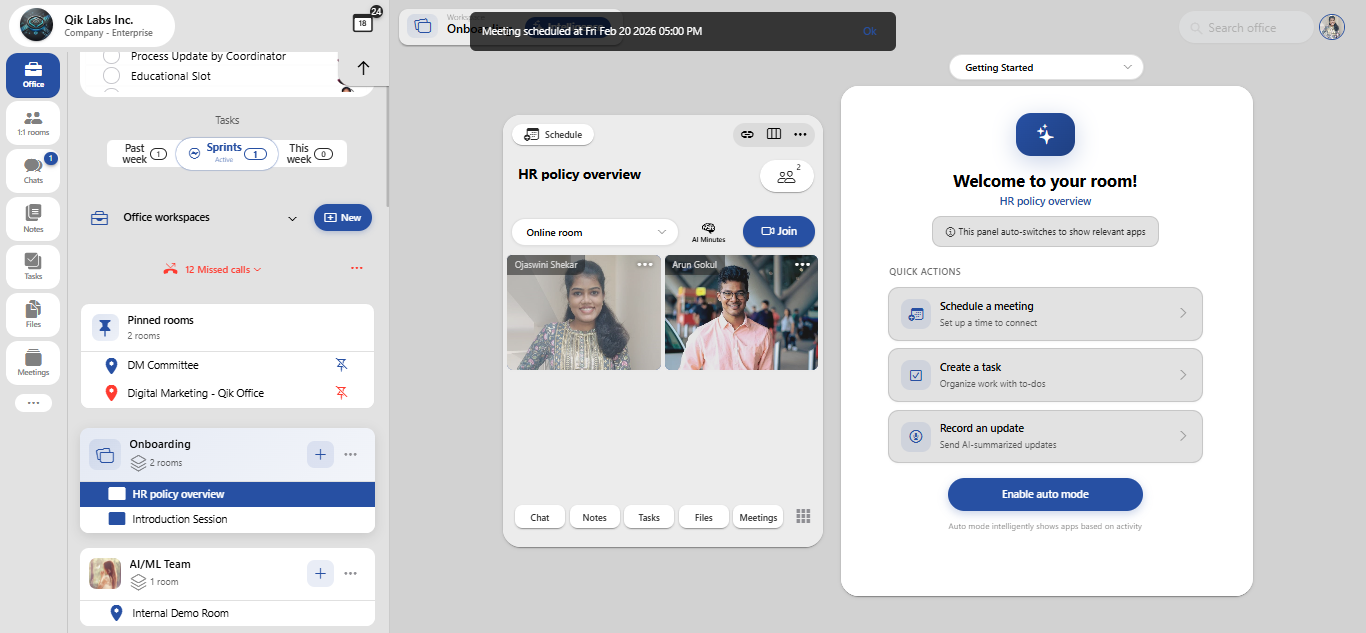Screen dimensions: 1366x633
Task: Open the calendar icon with 24 badge
Action: click(363, 23)
